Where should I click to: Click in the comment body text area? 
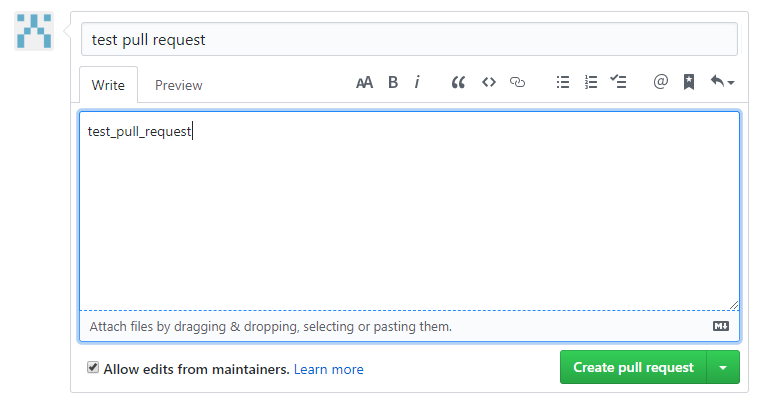click(x=409, y=211)
